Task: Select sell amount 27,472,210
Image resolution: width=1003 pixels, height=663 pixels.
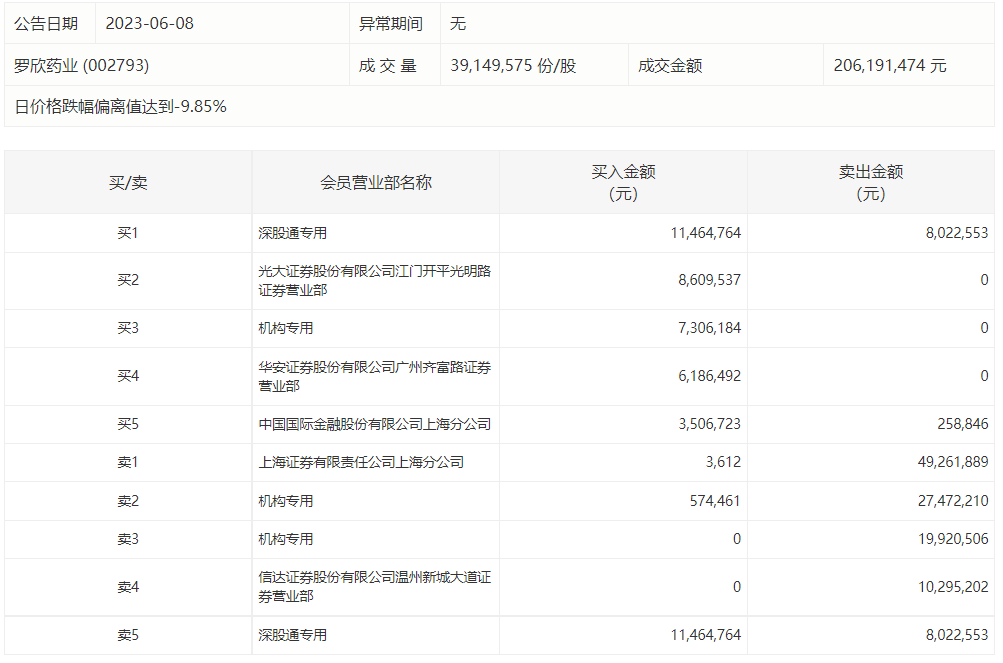Action: 953,501
